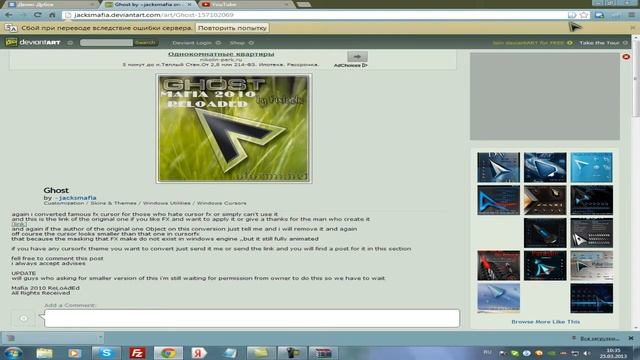640x360 pixels.
Task: Click the deviantART Search button
Action: (x=145, y=42)
